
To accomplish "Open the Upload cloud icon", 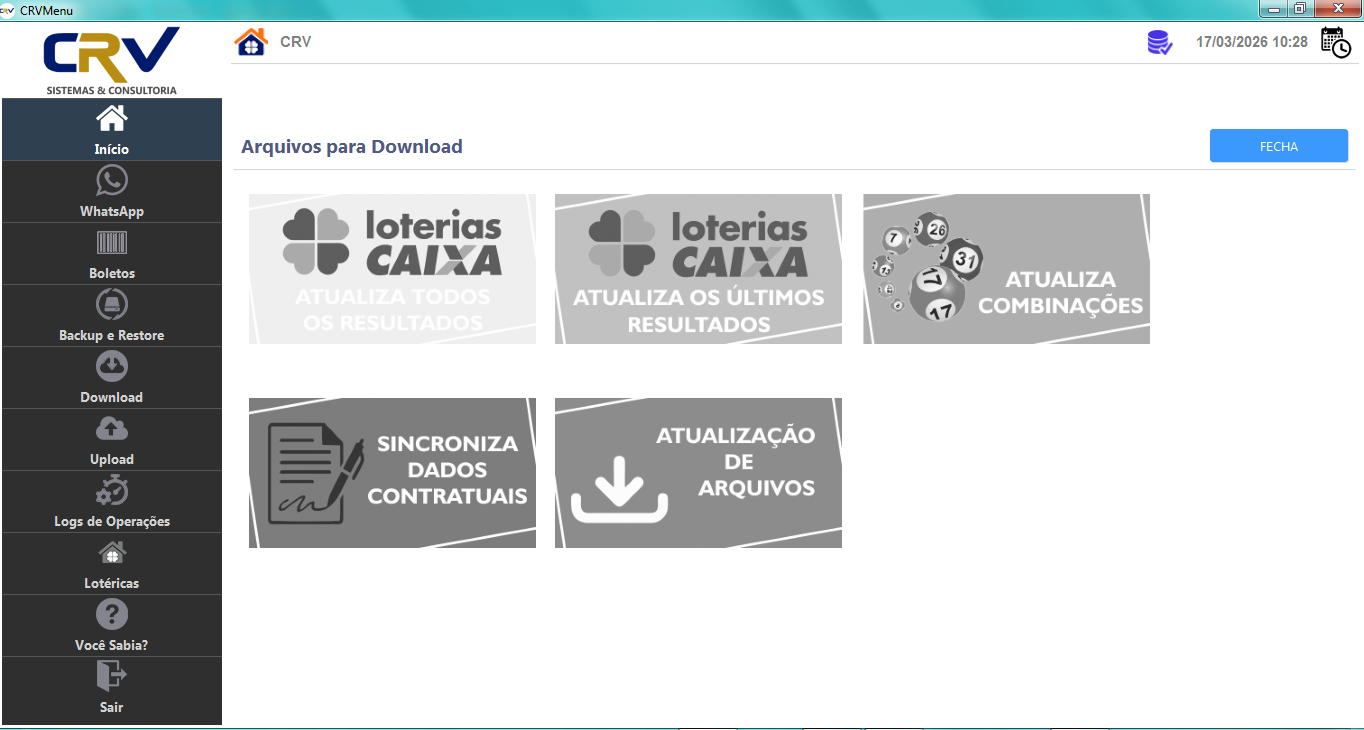I will [x=111, y=429].
